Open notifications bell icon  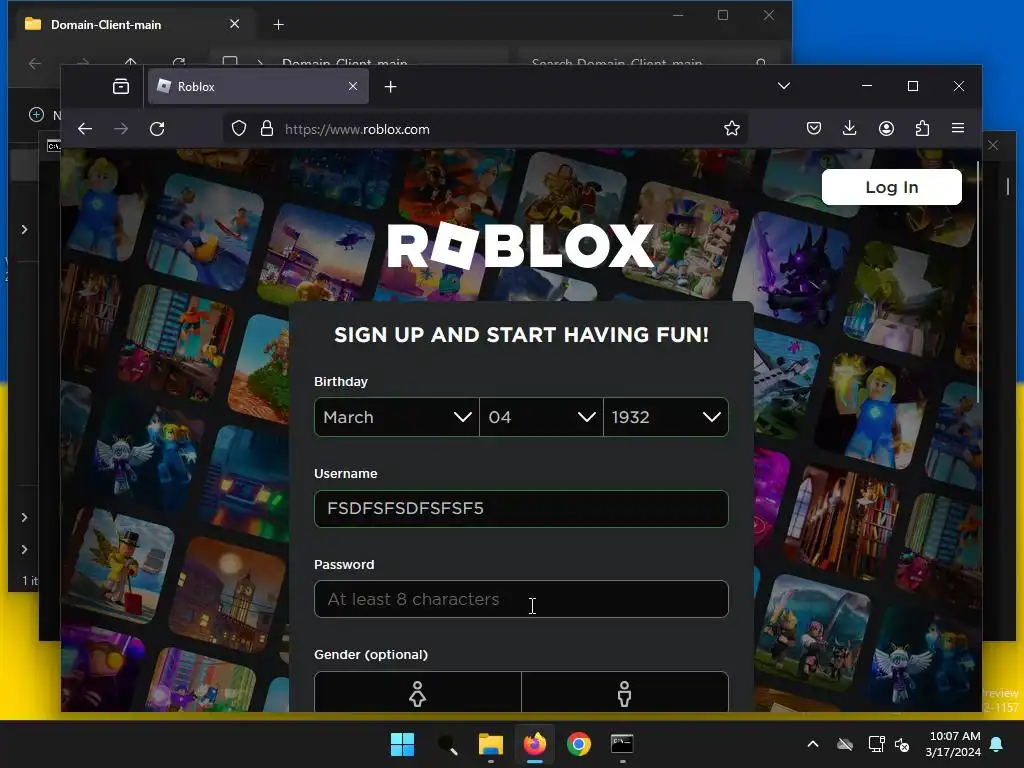997,744
